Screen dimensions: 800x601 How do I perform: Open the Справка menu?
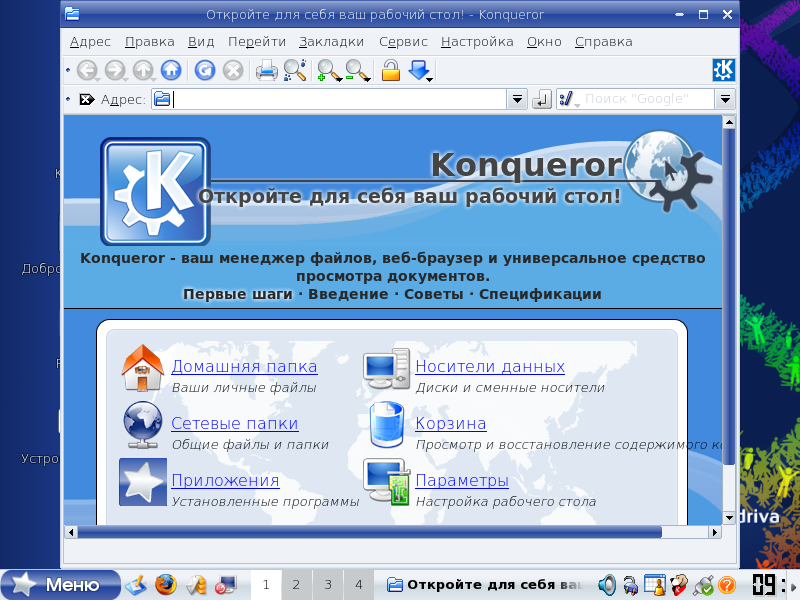pos(604,42)
